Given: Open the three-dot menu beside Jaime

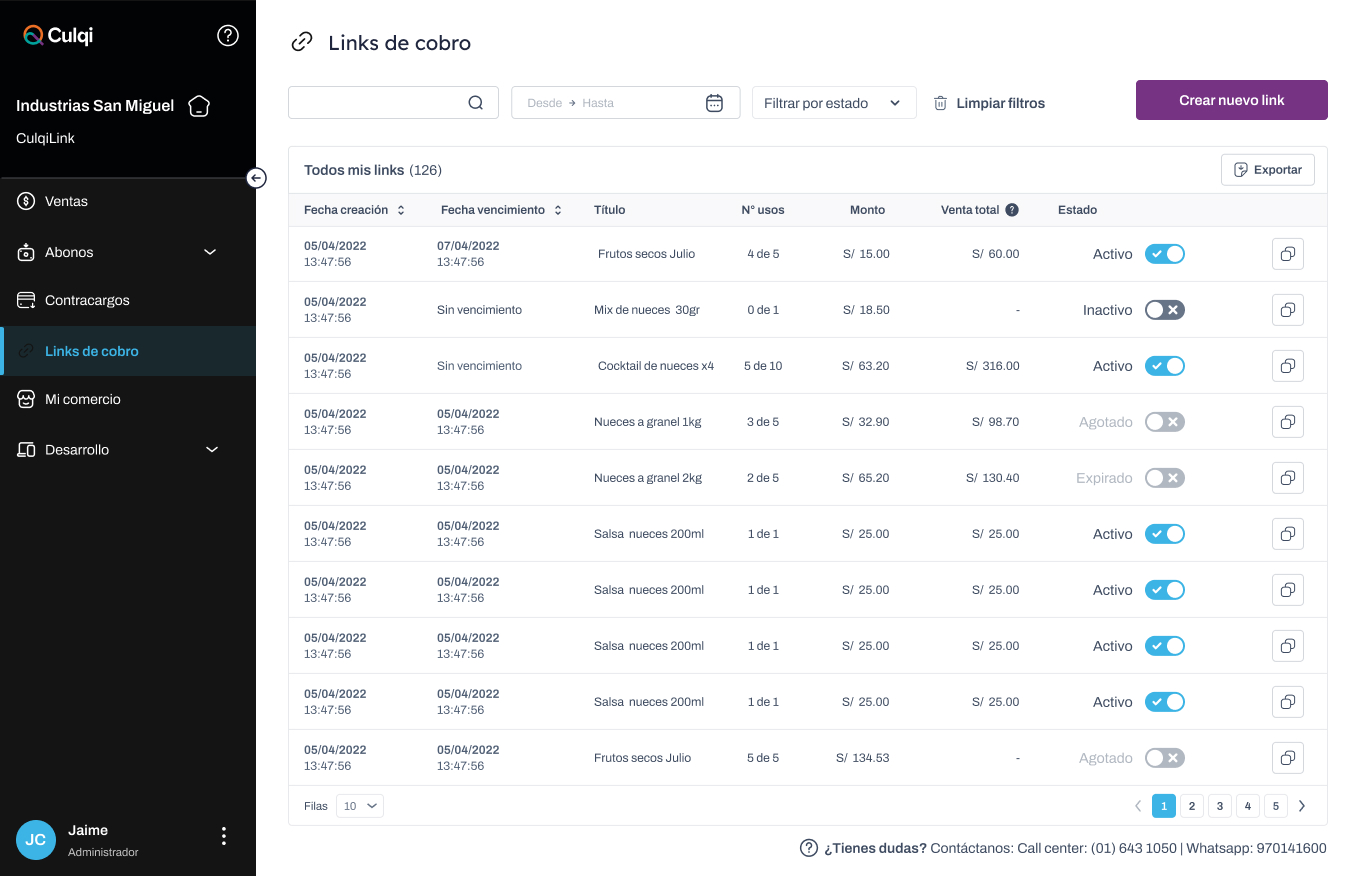Looking at the screenshot, I should pyautogui.click(x=224, y=836).
